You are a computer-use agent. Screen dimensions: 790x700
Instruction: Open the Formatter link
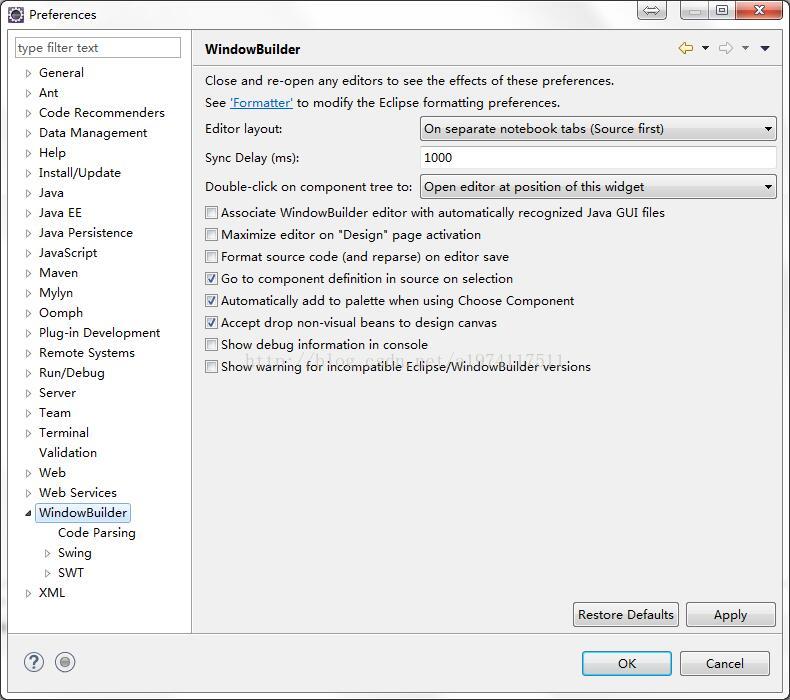pos(261,103)
